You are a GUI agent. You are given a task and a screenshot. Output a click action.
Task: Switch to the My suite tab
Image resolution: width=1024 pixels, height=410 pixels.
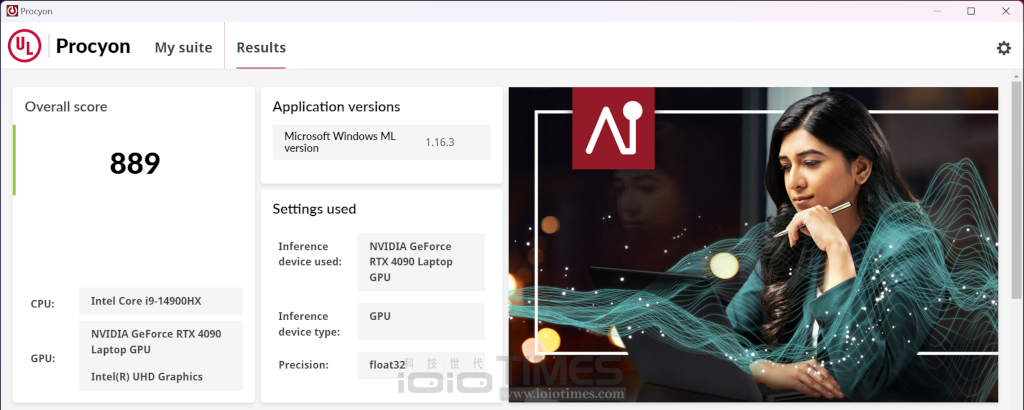click(184, 48)
